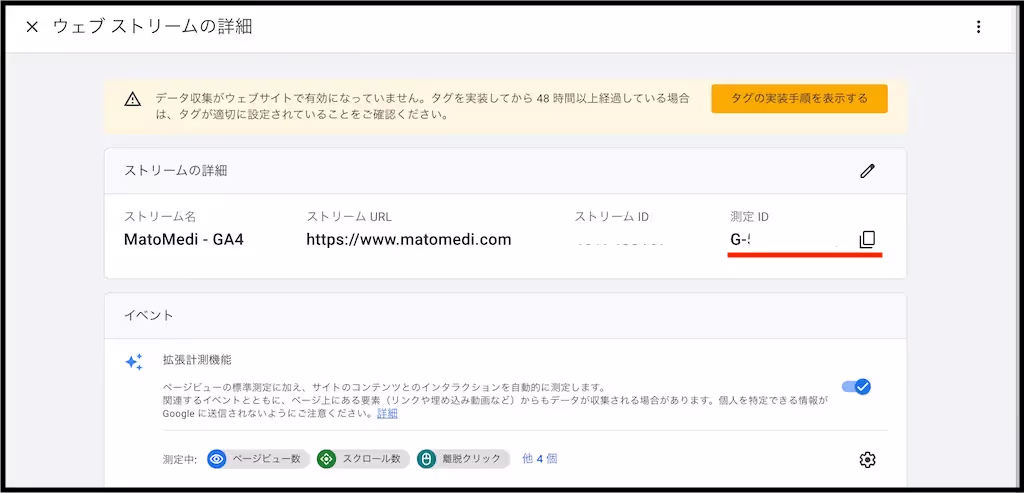Click the イベント section header
This screenshot has width=1024, height=493.
[x=149, y=315]
